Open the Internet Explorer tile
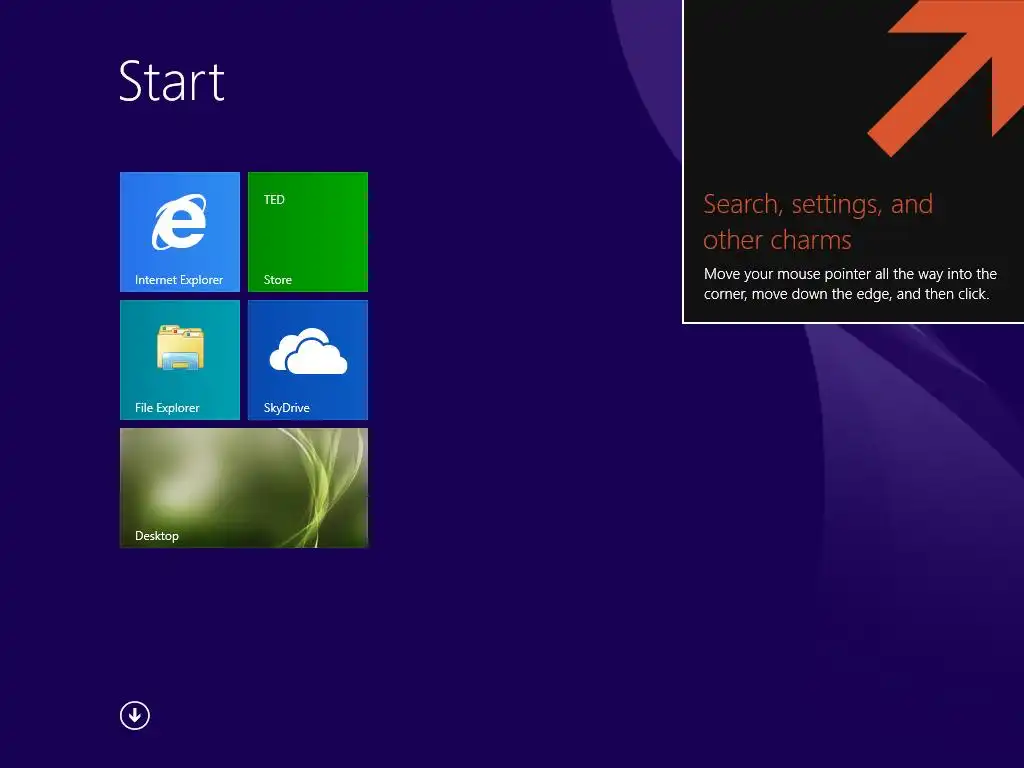Screen dimensions: 1024x768 (x=180, y=232)
